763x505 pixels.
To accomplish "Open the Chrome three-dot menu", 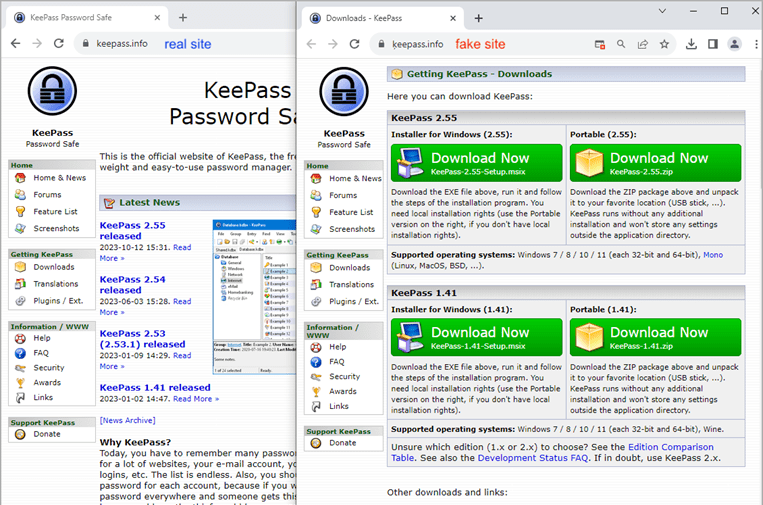I will 755,44.
